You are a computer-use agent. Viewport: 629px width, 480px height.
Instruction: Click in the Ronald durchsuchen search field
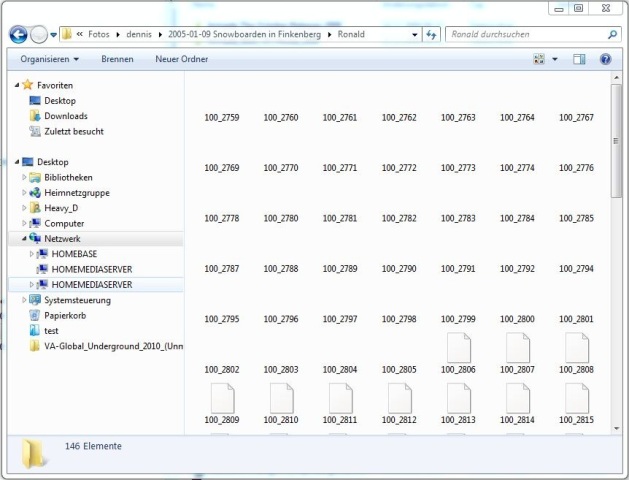pos(525,35)
